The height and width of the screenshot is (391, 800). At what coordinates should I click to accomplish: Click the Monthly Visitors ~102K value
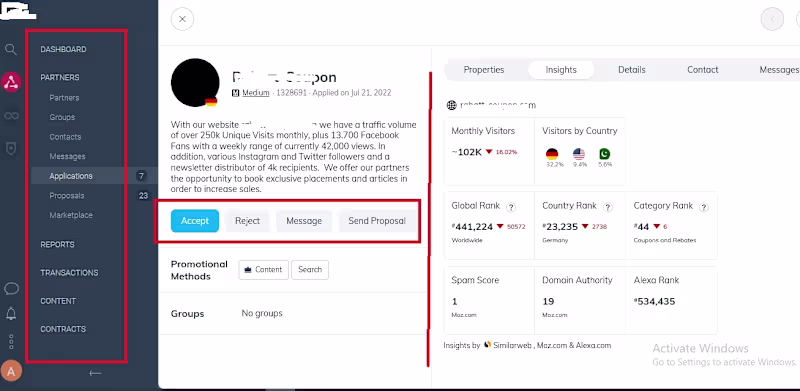pyautogui.click(x=466, y=152)
